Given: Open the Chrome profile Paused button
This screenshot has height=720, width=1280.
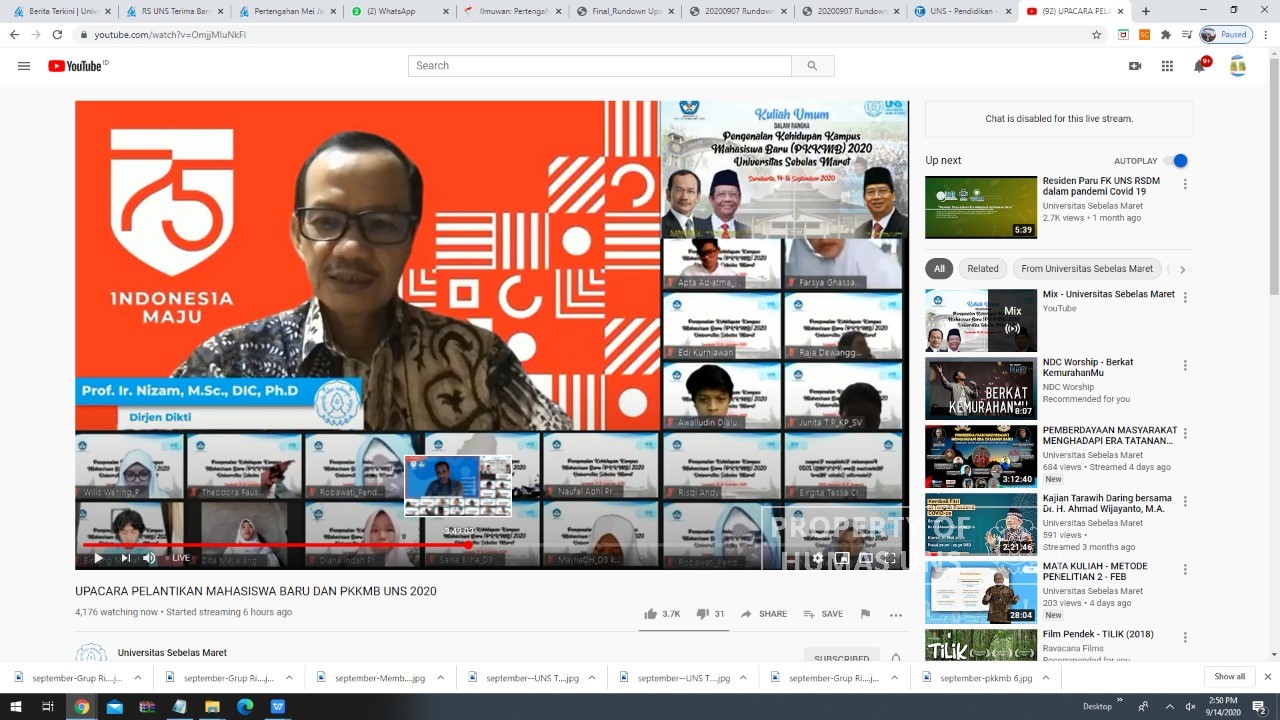Looking at the screenshot, I should 1225,34.
